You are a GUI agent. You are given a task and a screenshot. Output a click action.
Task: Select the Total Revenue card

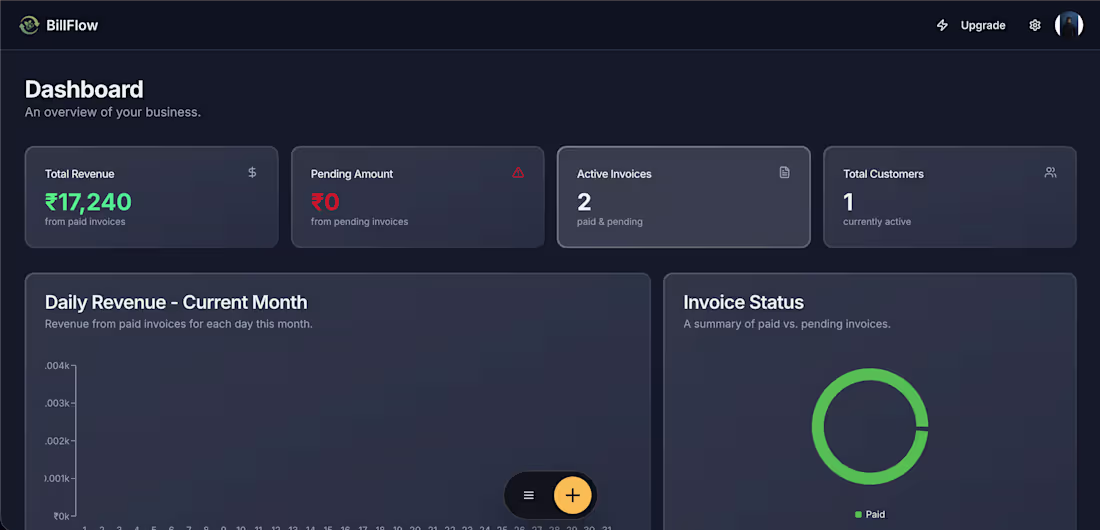152,197
